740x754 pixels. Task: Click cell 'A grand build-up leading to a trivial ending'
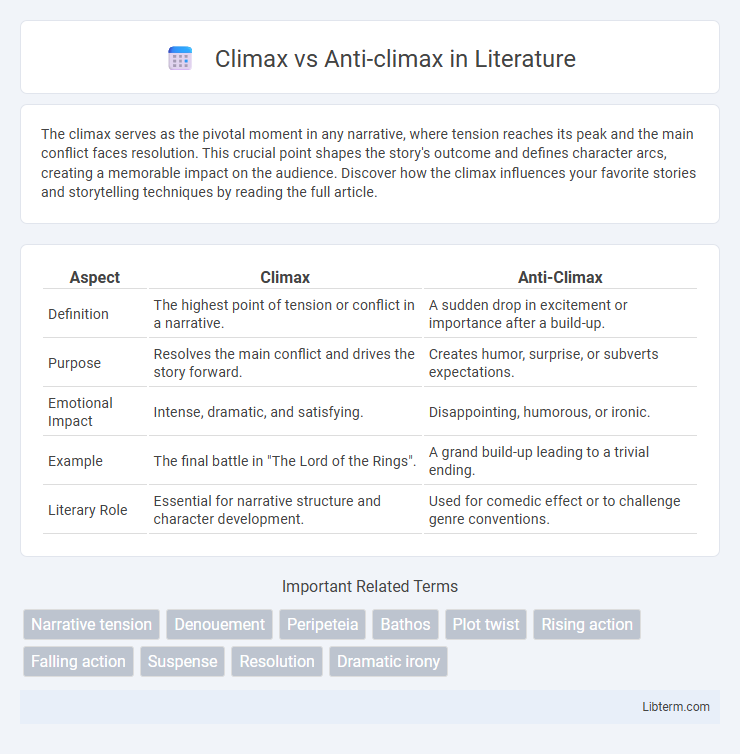pos(560,461)
